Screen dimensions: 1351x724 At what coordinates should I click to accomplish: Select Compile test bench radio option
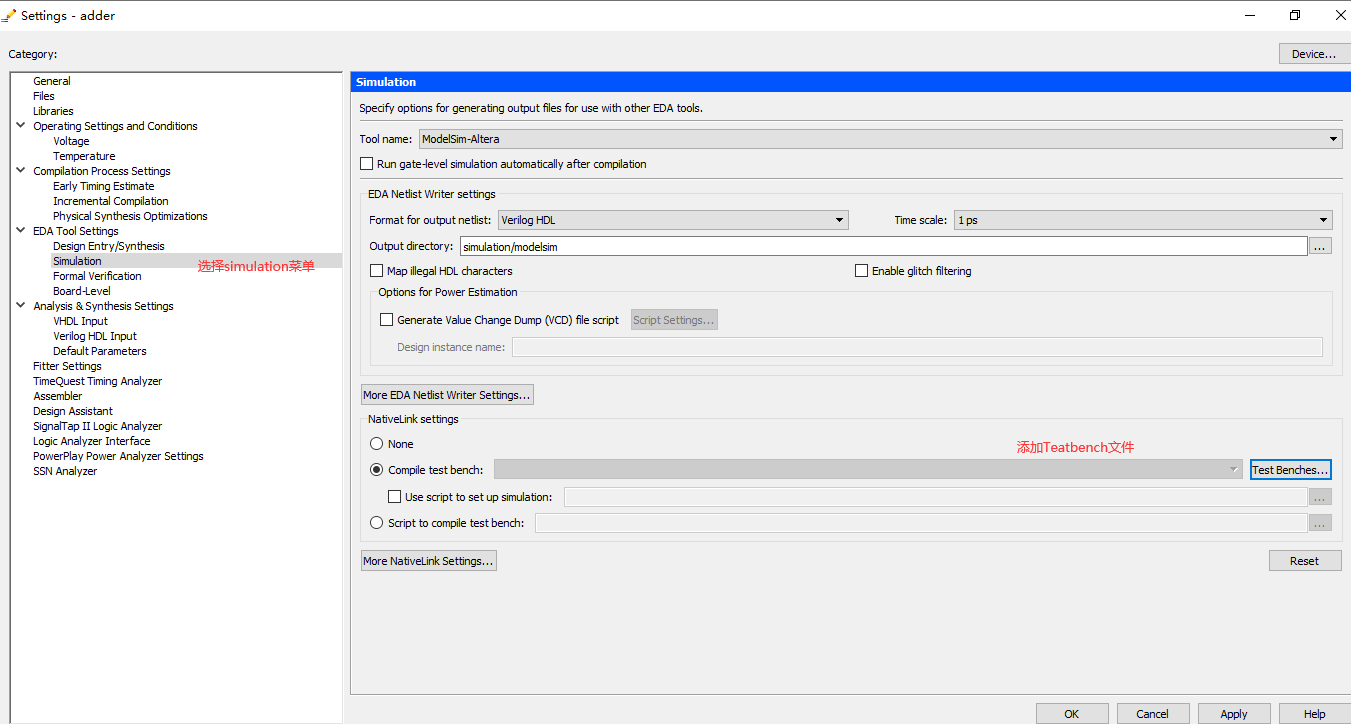pyautogui.click(x=377, y=470)
